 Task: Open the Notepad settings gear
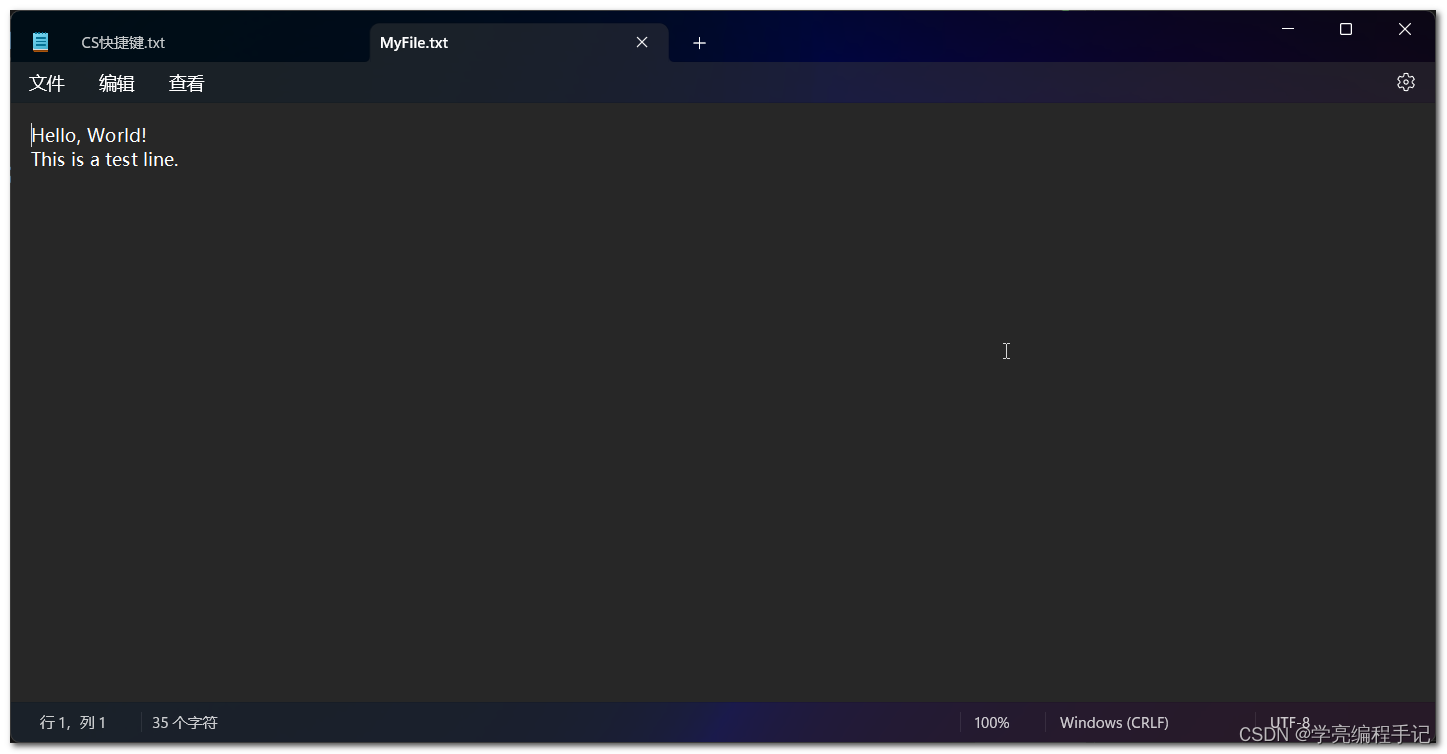point(1405,82)
